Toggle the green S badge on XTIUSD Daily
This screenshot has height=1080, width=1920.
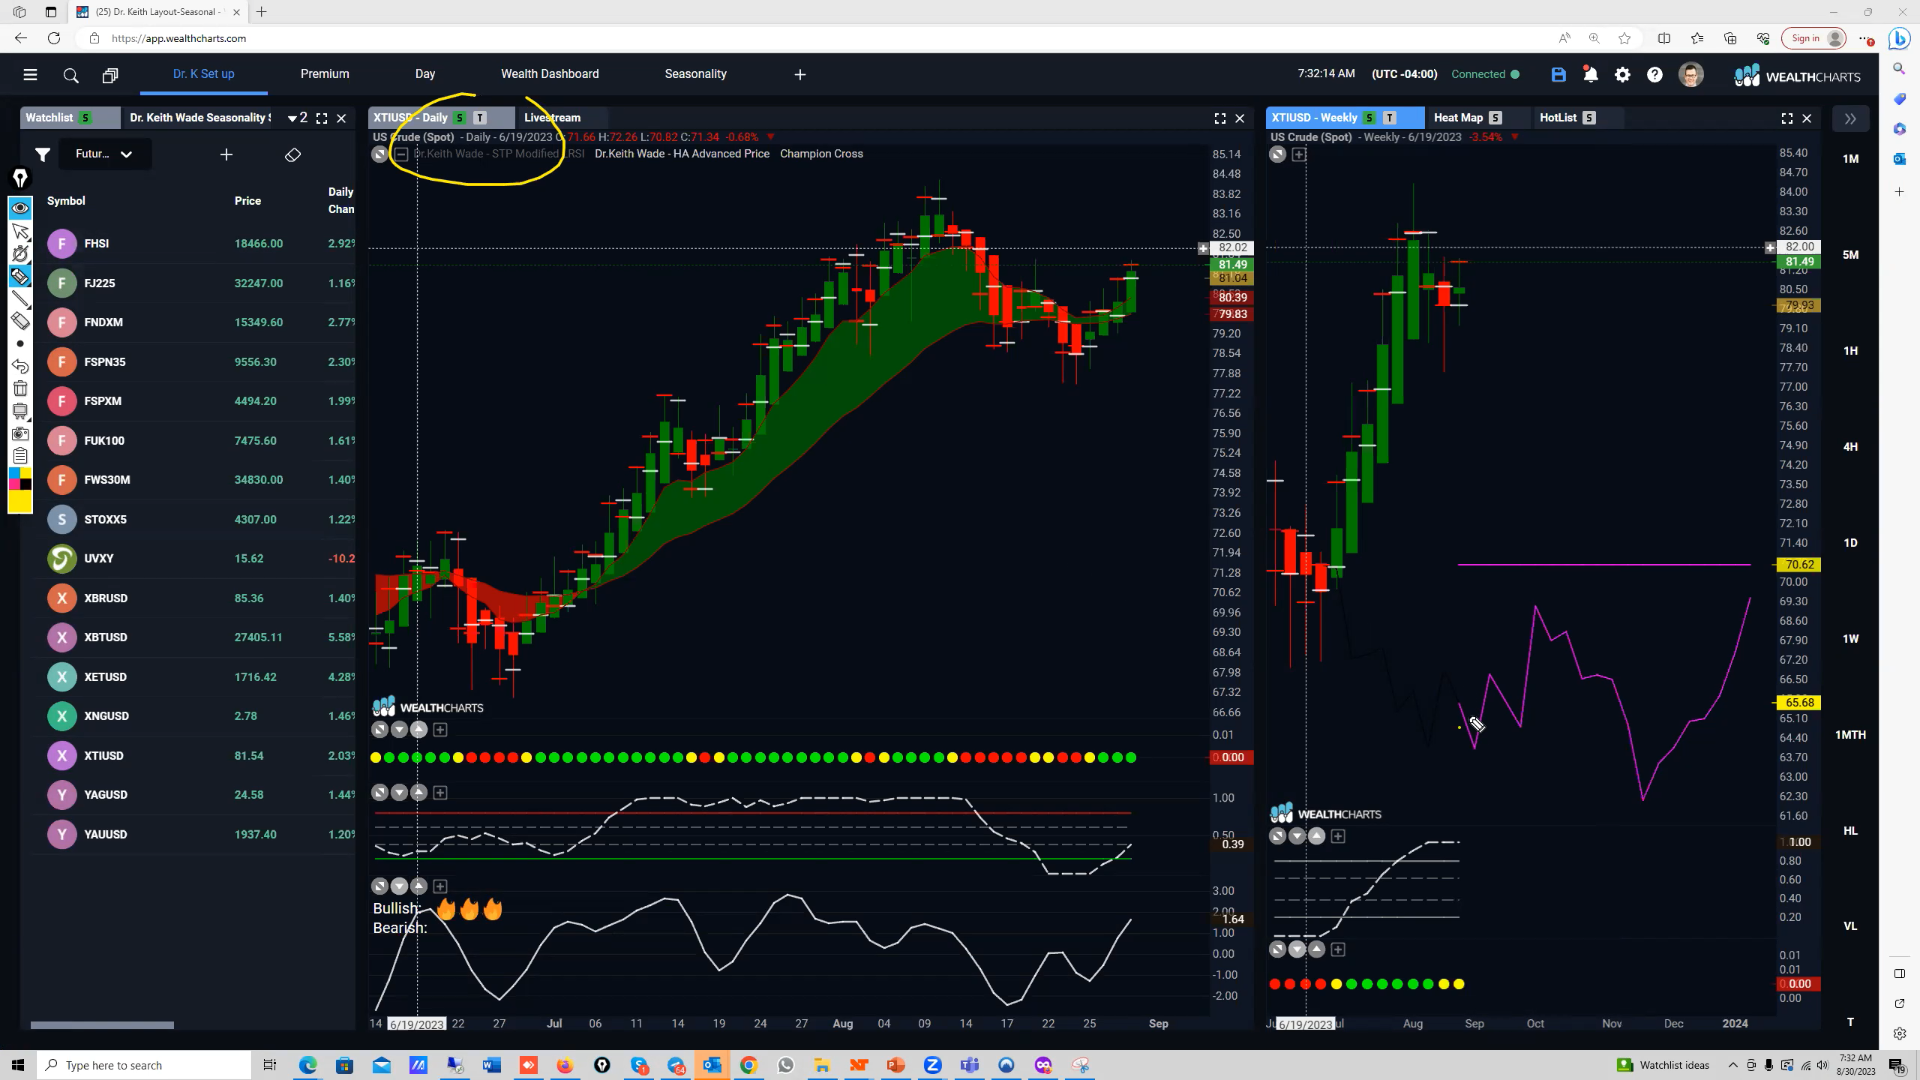click(460, 118)
